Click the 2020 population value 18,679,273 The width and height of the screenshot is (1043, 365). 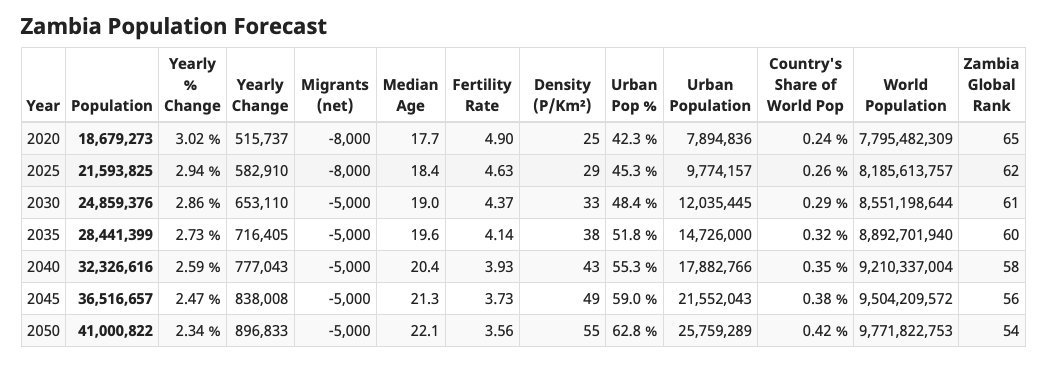pos(115,139)
